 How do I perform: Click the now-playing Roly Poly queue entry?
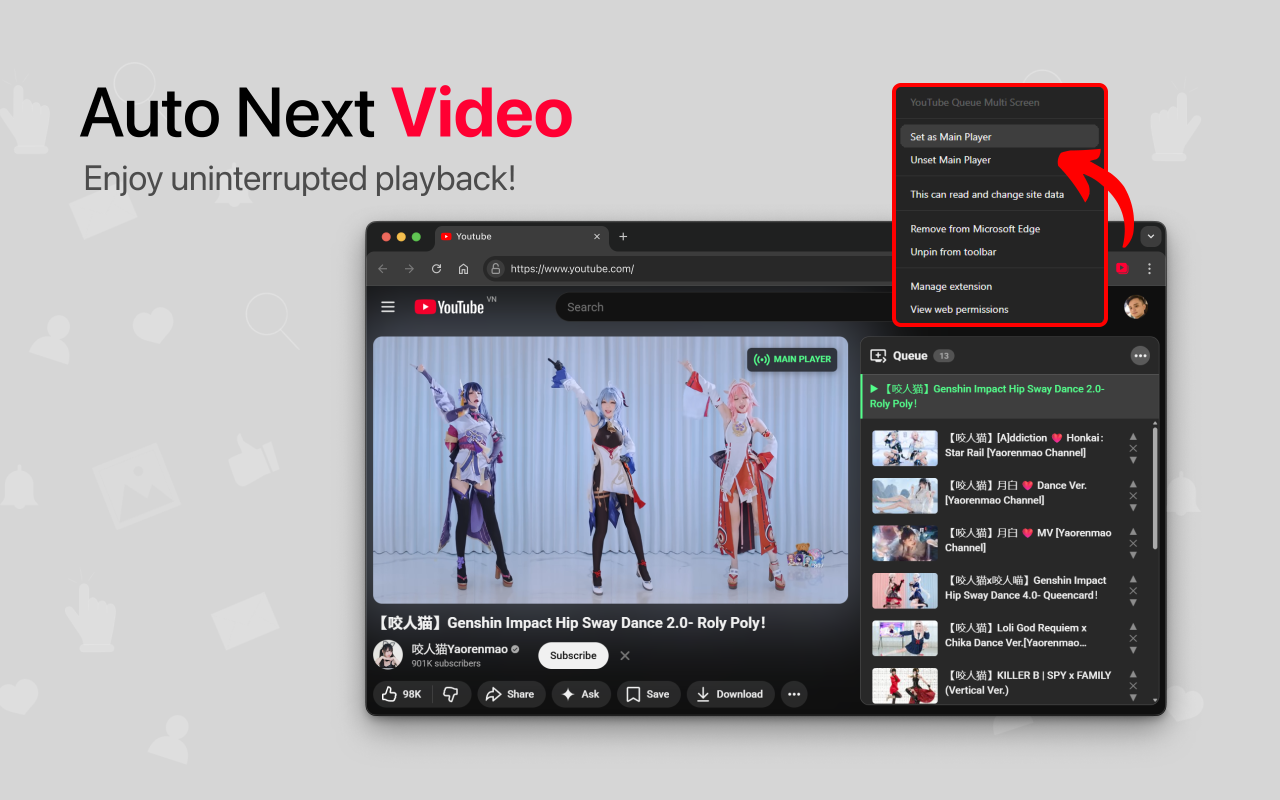[x=1009, y=396]
